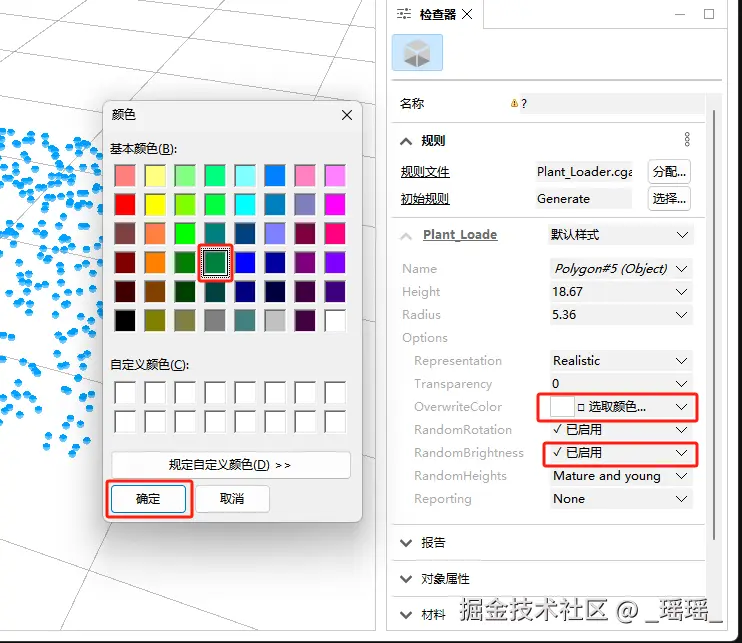The width and height of the screenshot is (742, 643).
Task: Collapse the Plant_Loade attributes group
Action: (406, 236)
